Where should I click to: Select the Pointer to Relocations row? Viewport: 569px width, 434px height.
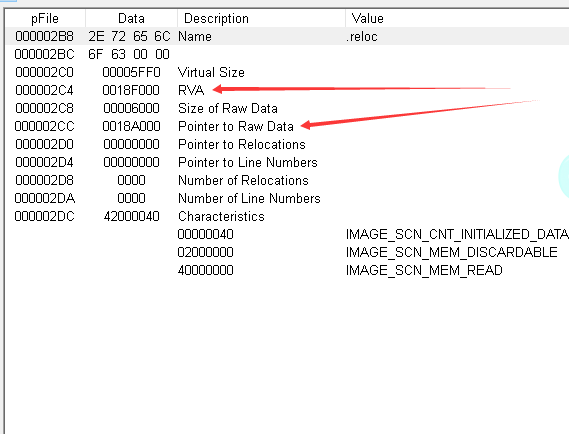click(x=287, y=144)
